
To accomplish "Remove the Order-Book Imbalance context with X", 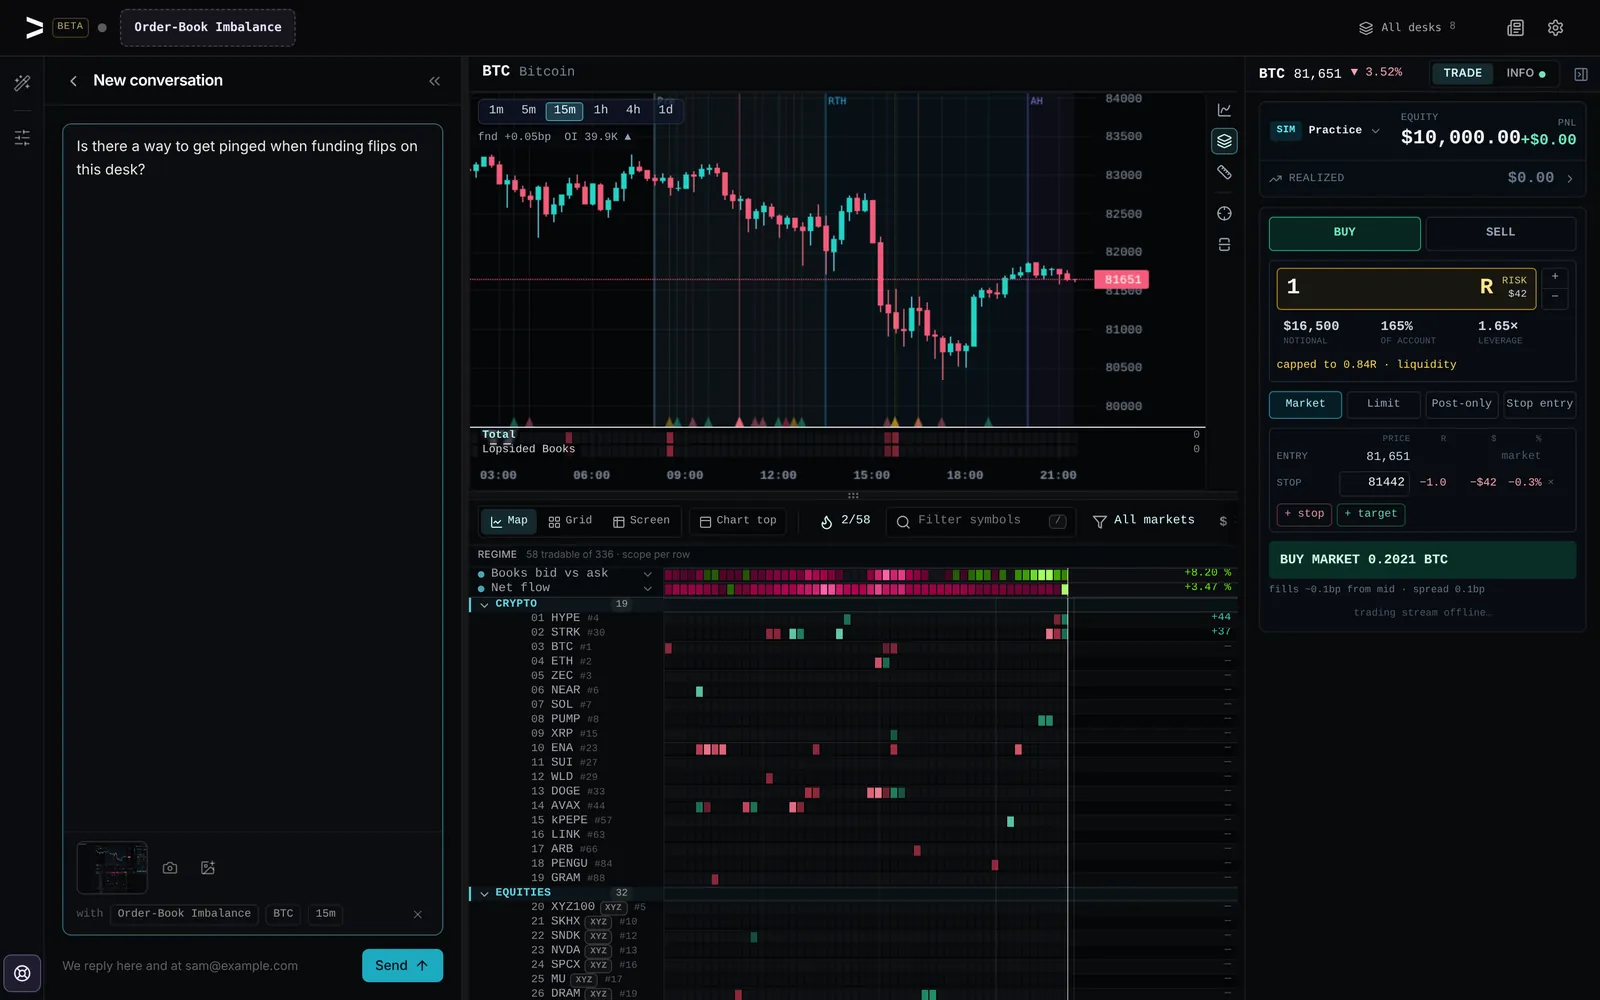I will point(418,914).
